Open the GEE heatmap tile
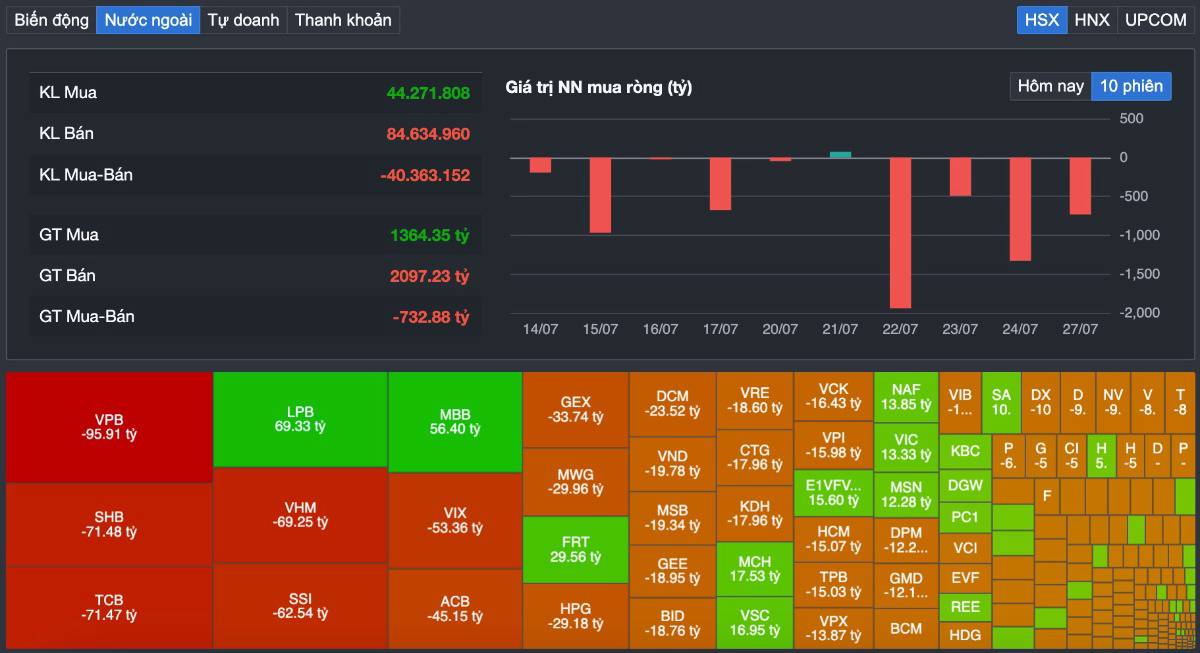The image size is (1200, 653). pos(672,571)
